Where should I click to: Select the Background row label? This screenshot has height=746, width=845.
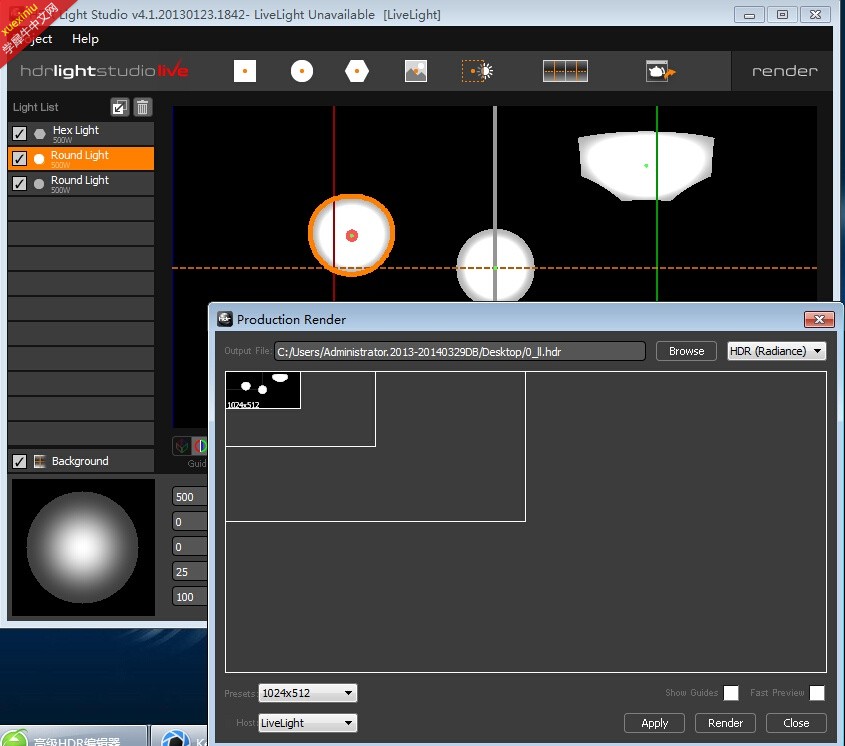(x=80, y=461)
